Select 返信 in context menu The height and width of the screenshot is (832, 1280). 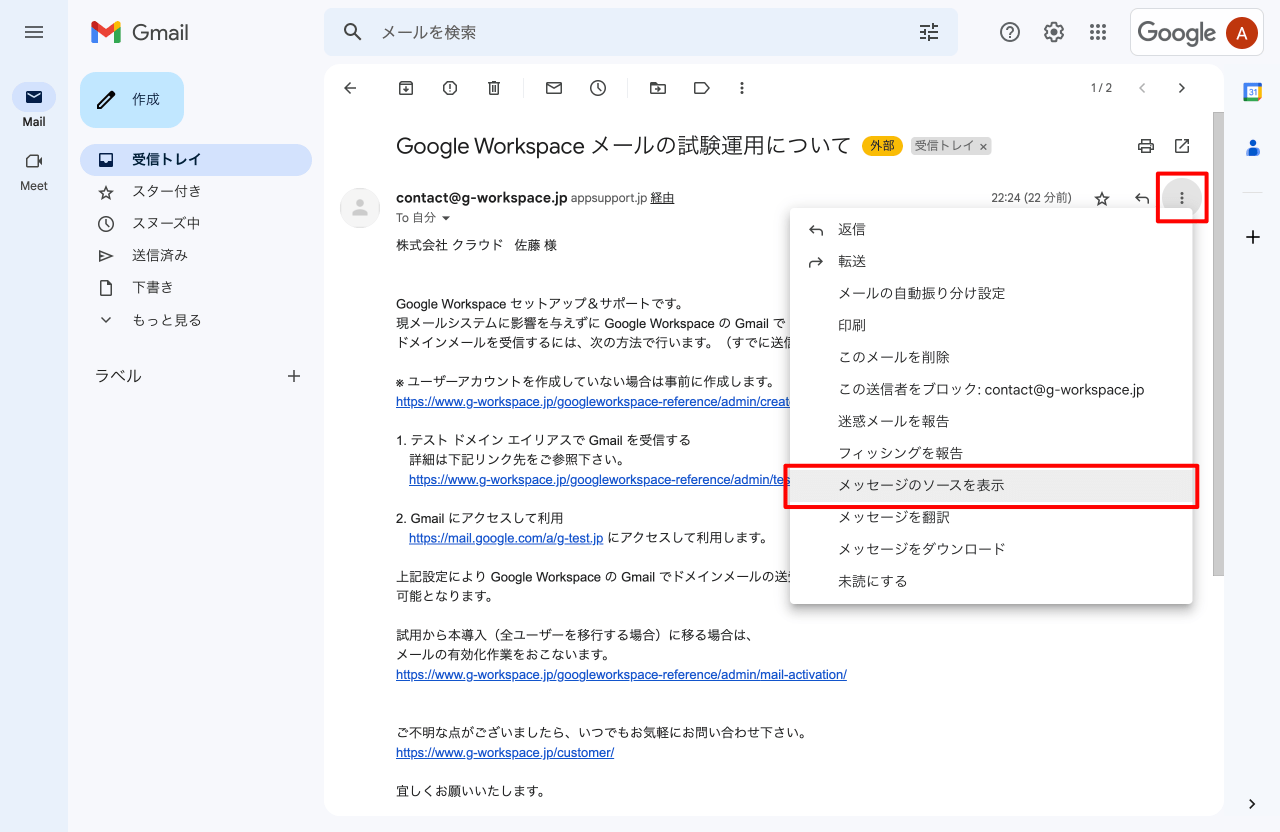coord(991,229)
